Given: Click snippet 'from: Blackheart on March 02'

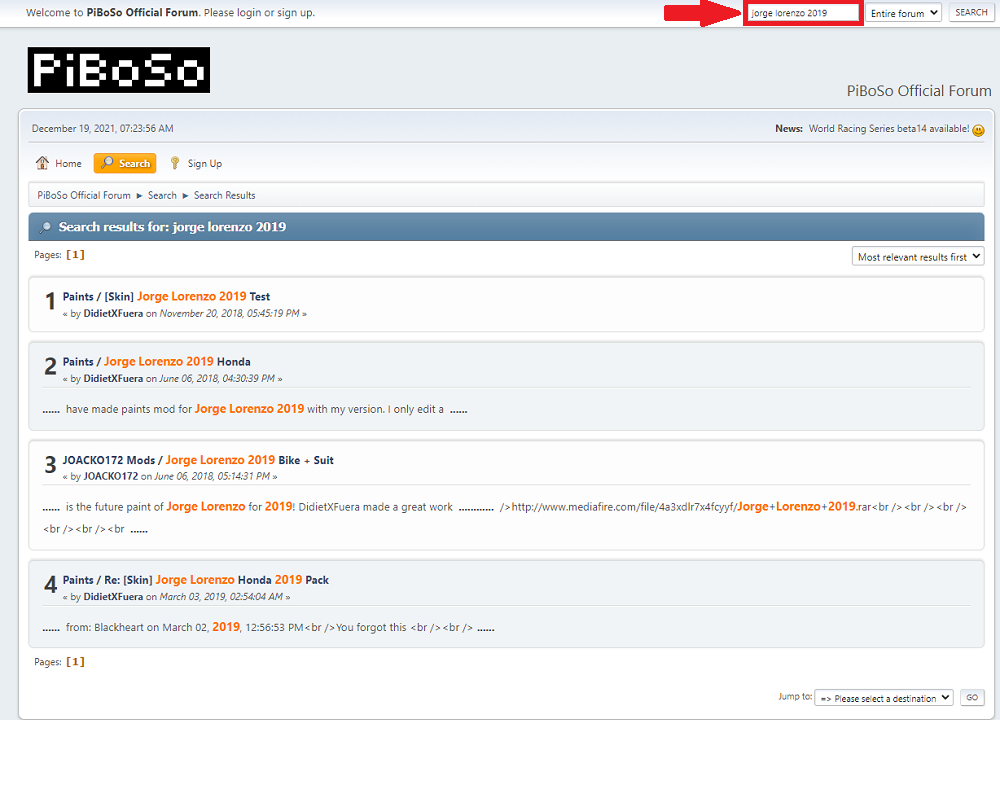Looking at the screenshot, I should point(137,627).
